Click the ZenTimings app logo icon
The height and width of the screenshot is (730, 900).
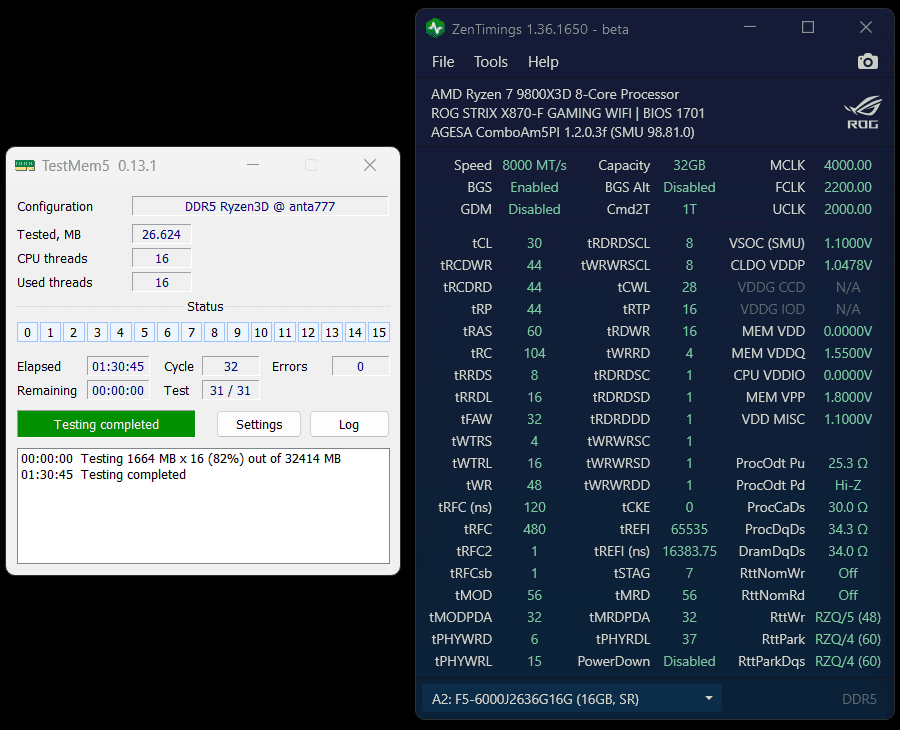pos(436,28)
